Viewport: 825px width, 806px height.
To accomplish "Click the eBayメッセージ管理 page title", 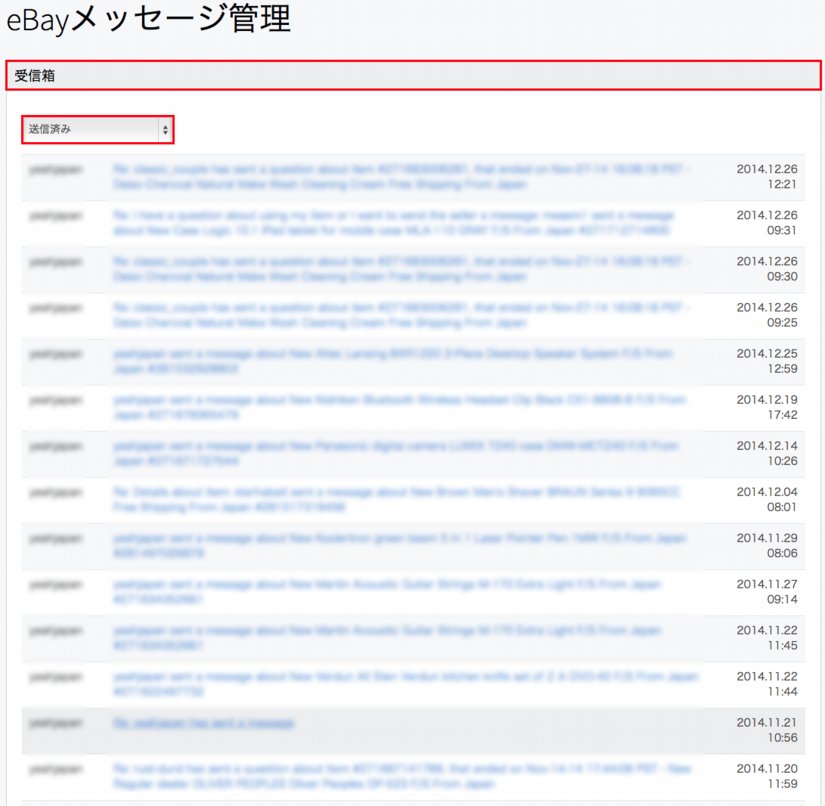I will 149,19.
